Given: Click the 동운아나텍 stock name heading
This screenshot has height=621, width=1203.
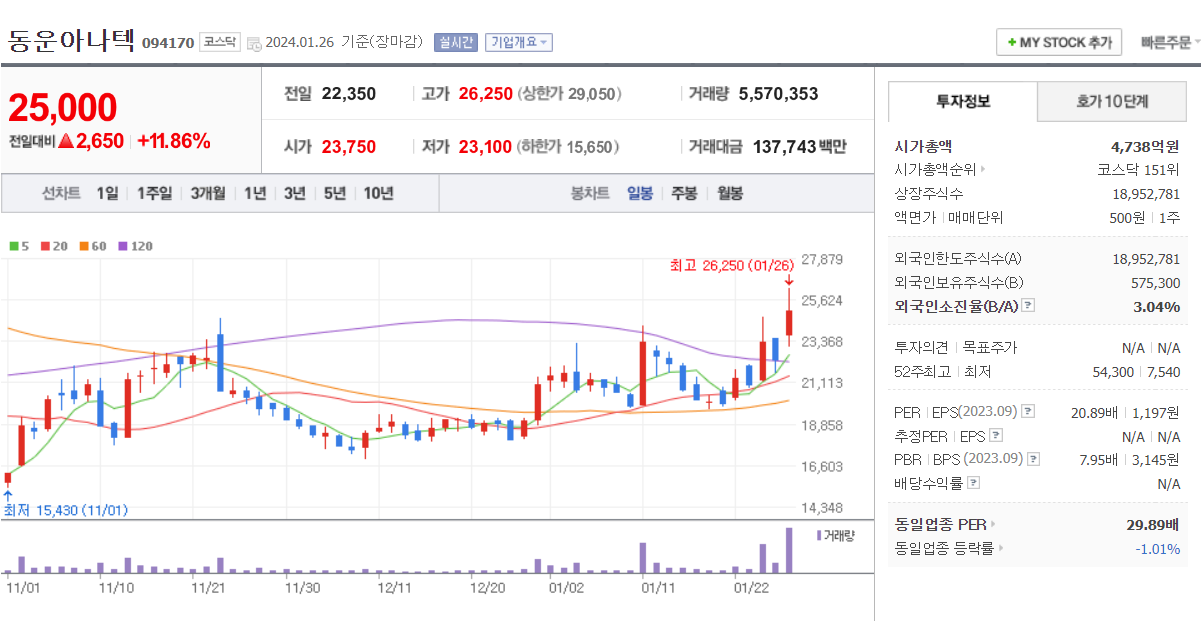Looking at the screenshot, I should 71,41.
